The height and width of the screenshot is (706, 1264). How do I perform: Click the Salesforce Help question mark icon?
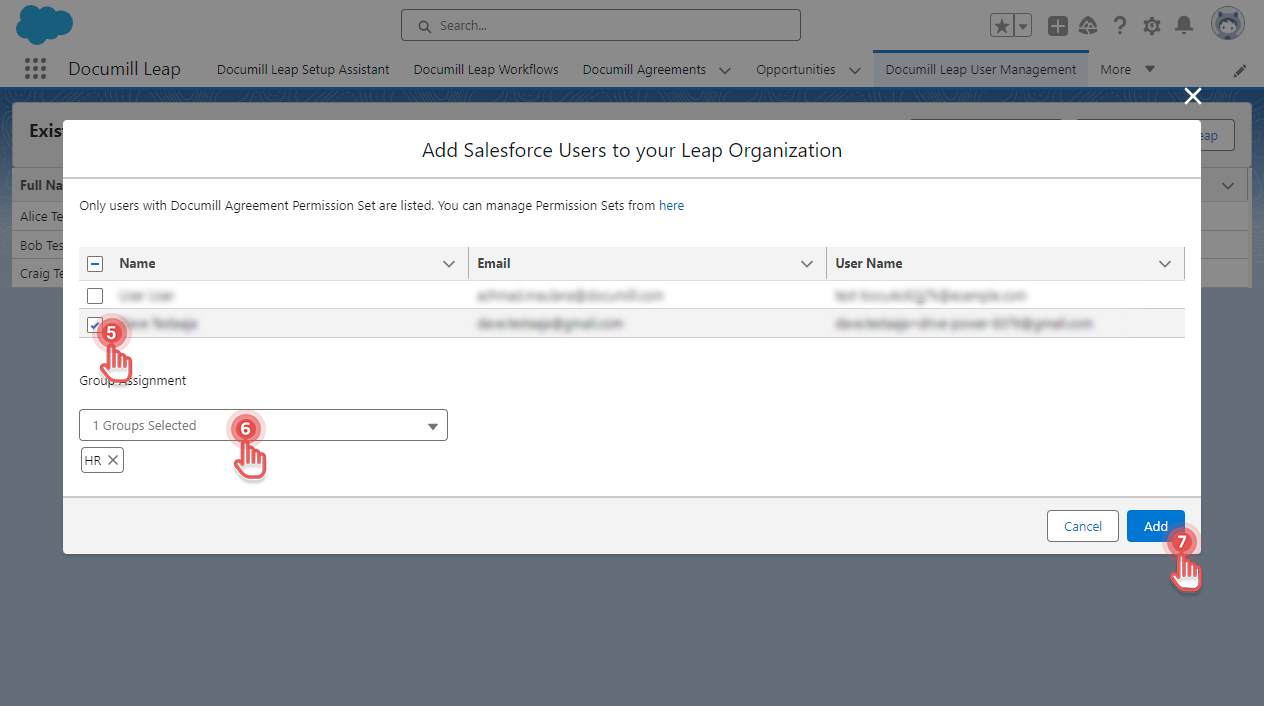tap(1119, 25)
